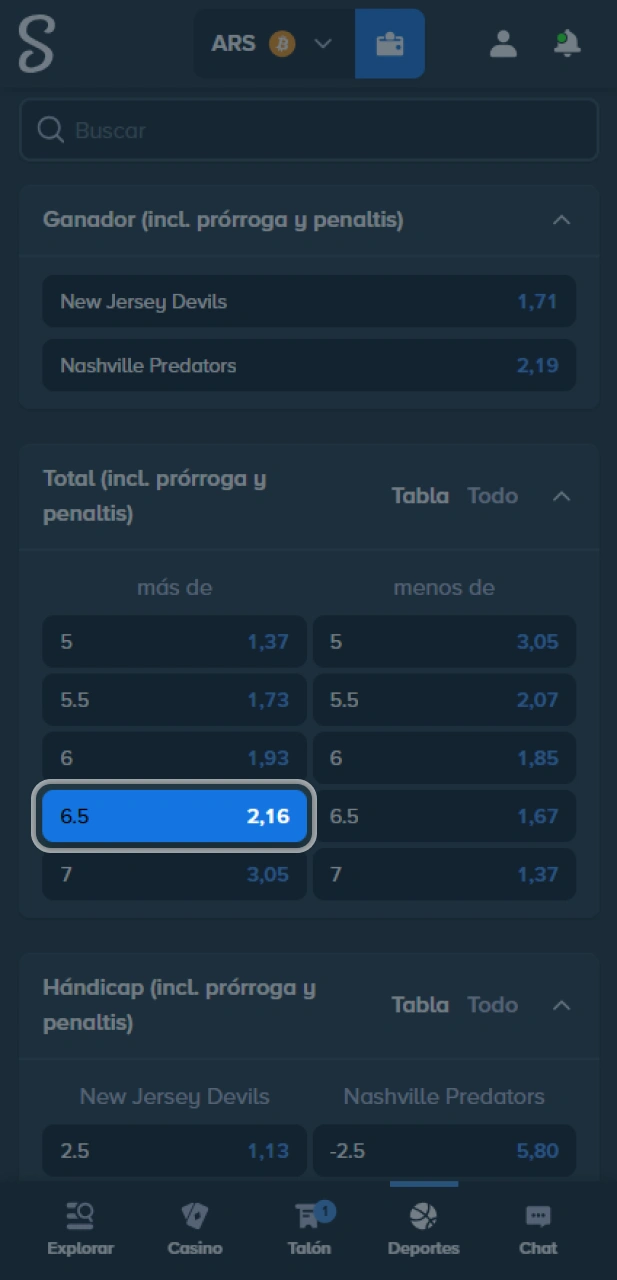Switch to the Tabla view in Total section
Image resolution: width=617 pixels, height=1280 pixels.
(420, 495)
